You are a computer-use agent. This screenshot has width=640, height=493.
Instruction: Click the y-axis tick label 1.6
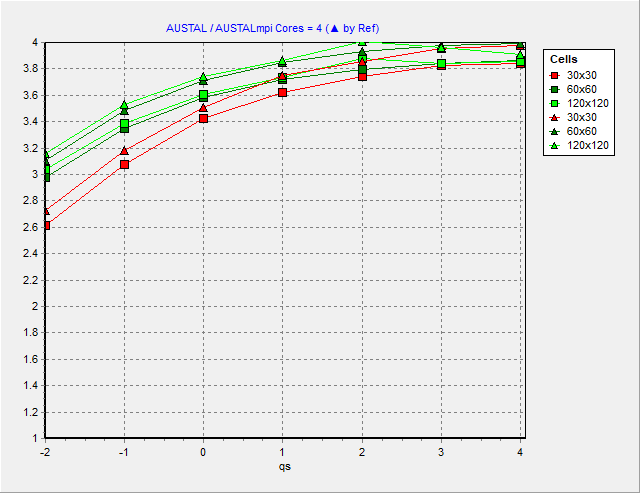(31, 359)
